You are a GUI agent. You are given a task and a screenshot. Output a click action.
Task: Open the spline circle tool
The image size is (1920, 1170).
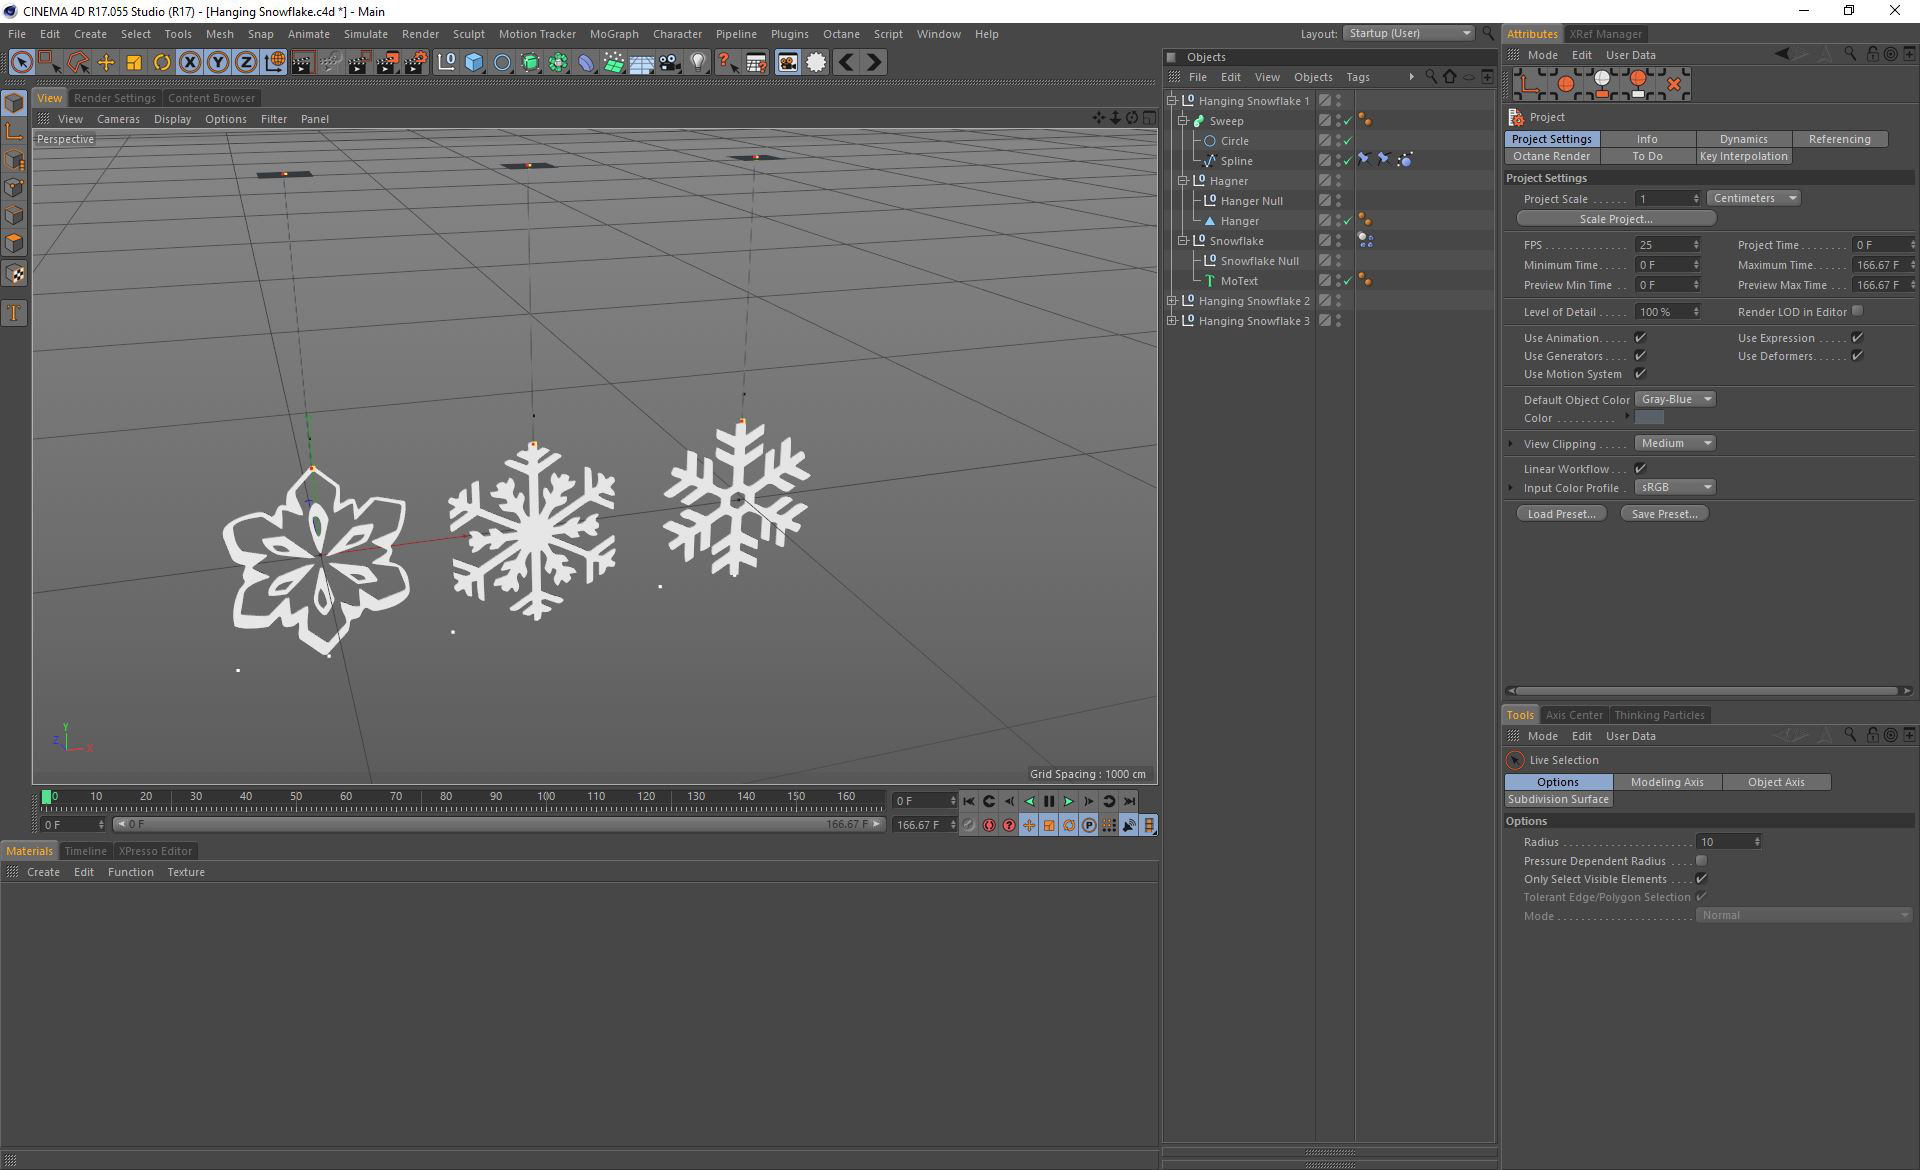click(502, 62)
